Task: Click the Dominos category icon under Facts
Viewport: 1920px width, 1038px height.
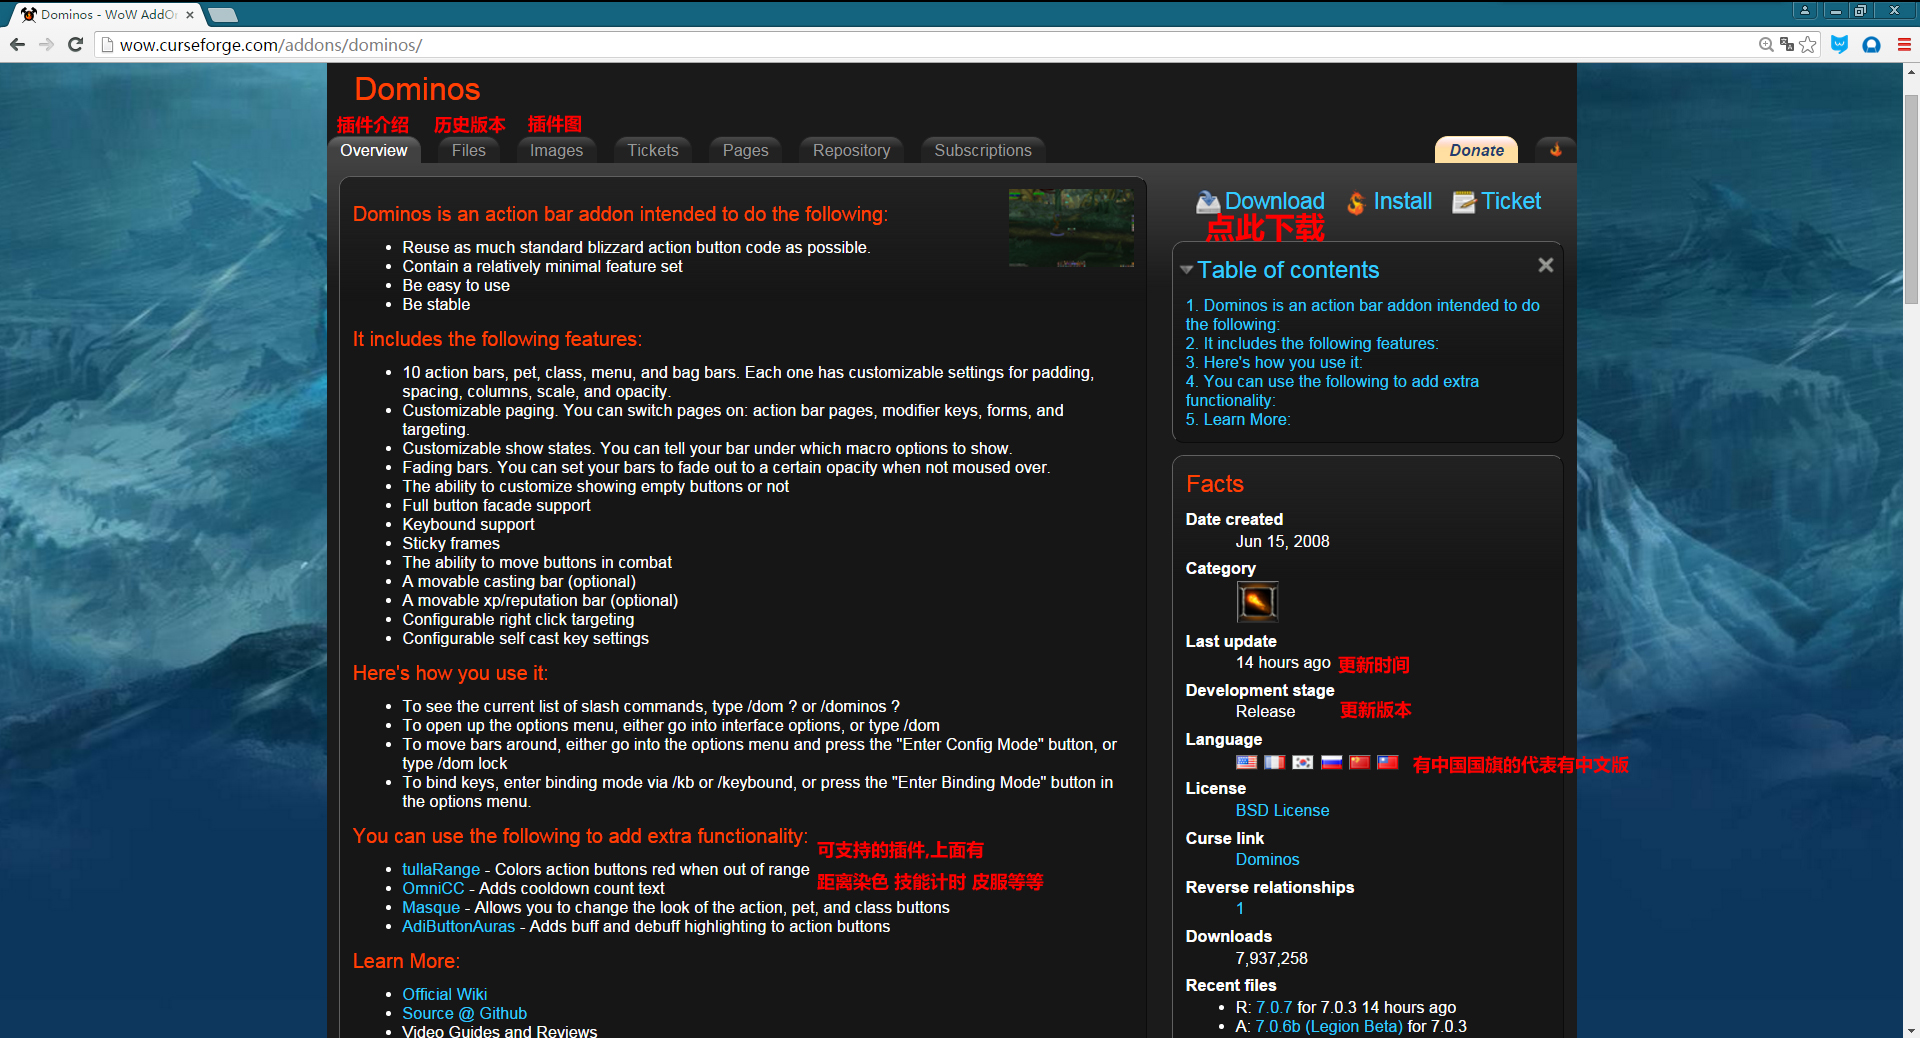Action: coord(1257,602)
